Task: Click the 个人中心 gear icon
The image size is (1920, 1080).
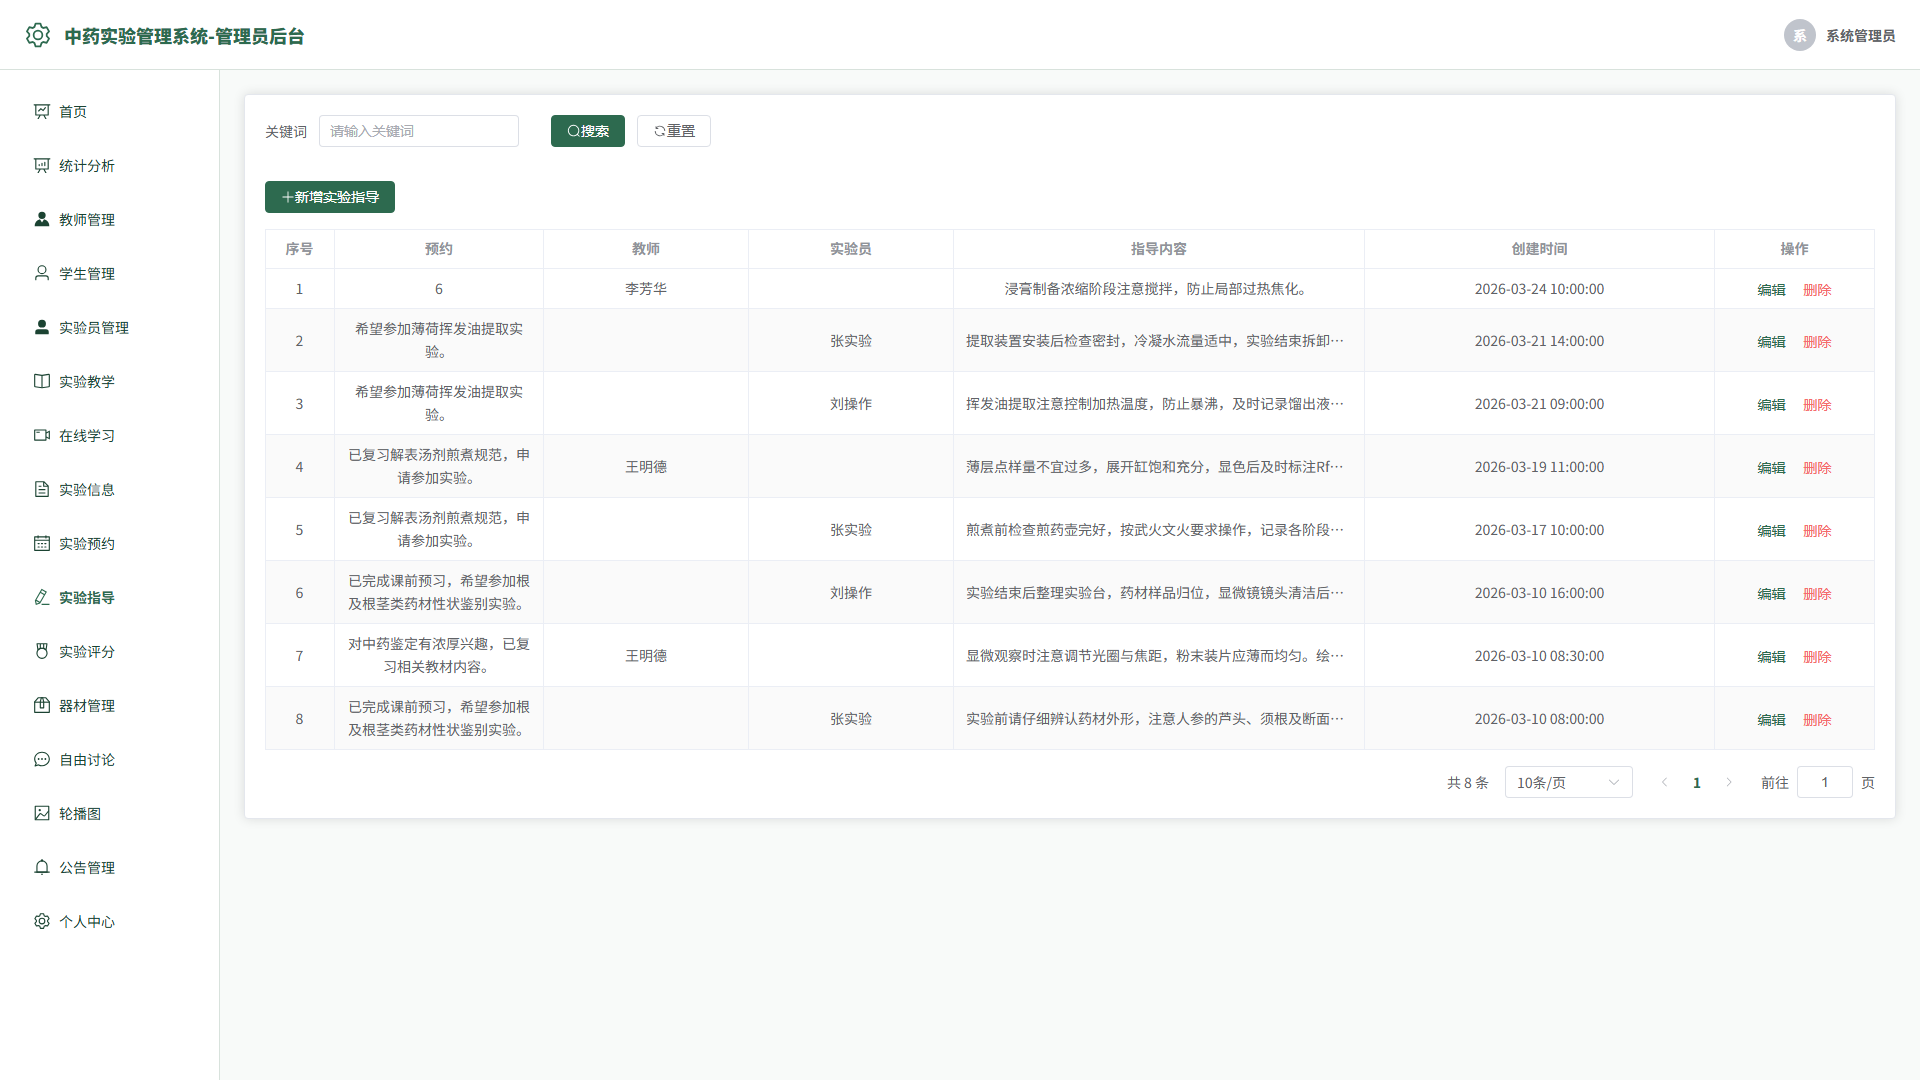Action: (x=42, y=921)
